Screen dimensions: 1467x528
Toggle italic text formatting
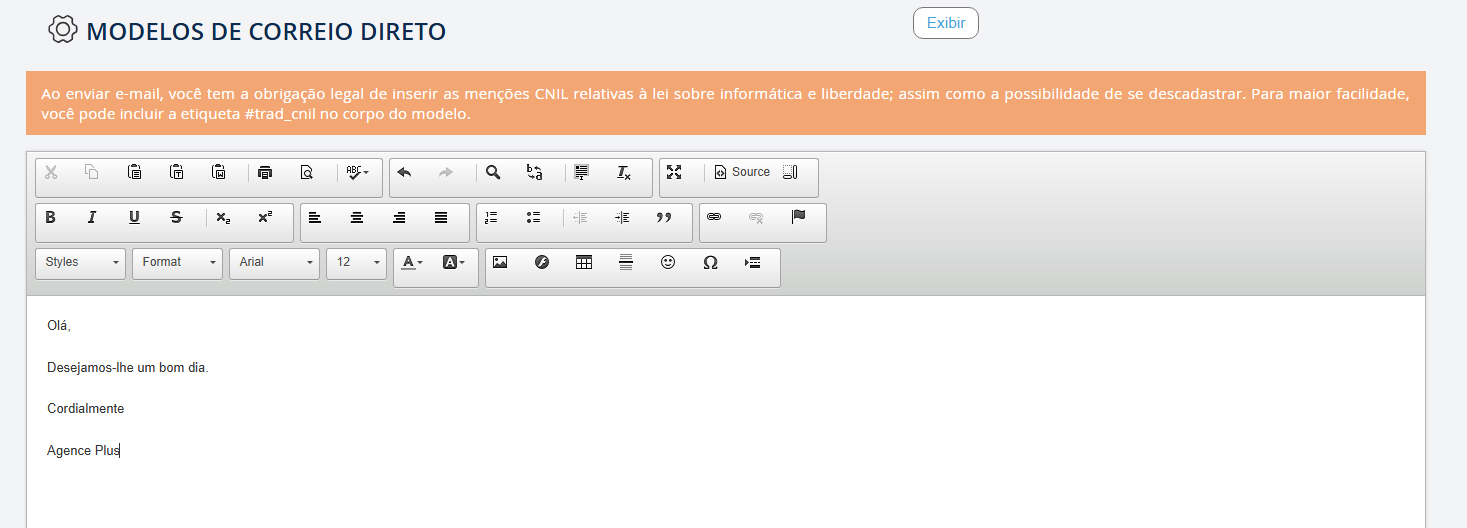pos(92,218)
